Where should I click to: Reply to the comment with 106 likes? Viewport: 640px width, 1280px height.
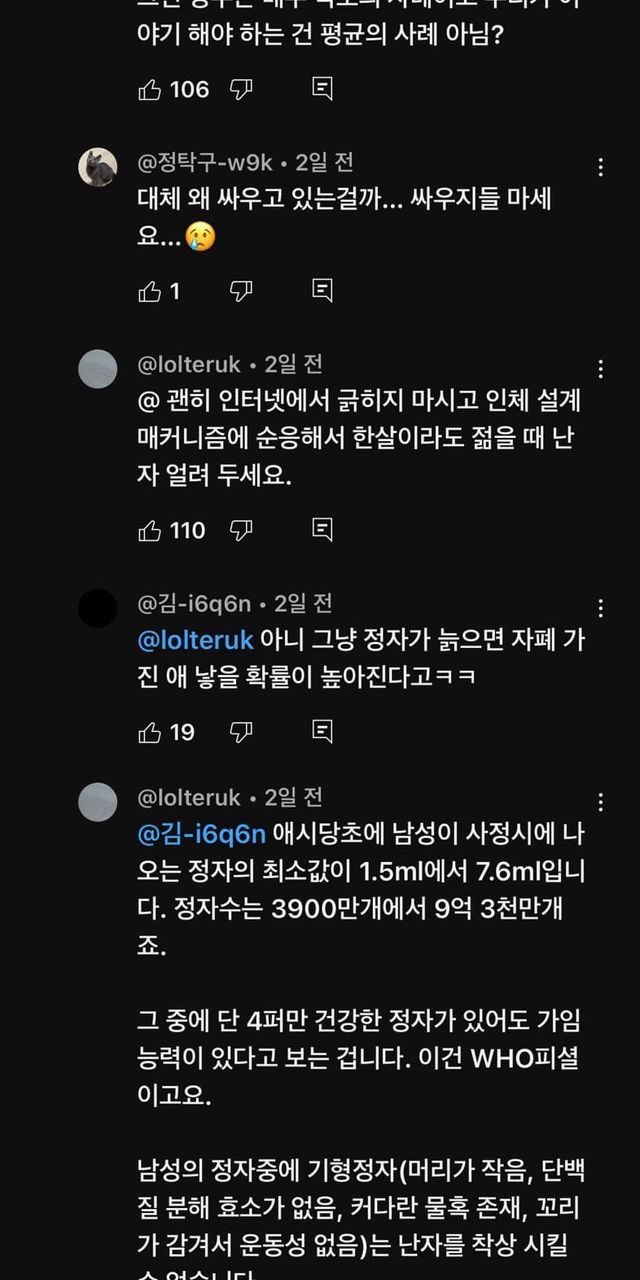pyautogui.click(x=322, y=90)
